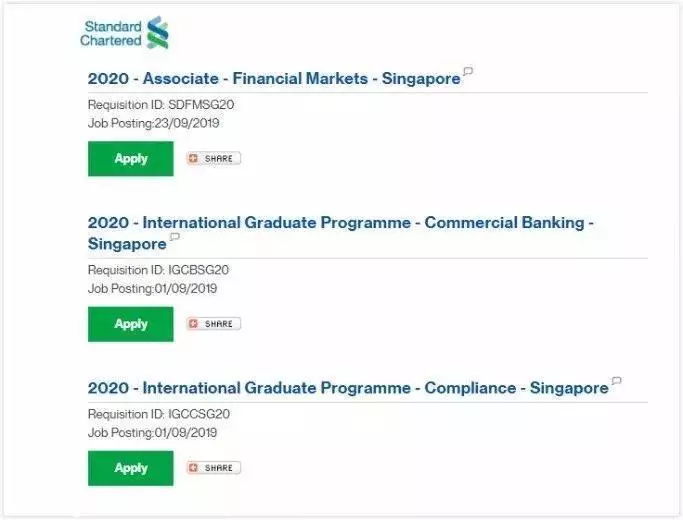This screenshot has width=683, height=520.
Task: Click Requisition ID SDFMSG20 text
Action: pos(161,105)
